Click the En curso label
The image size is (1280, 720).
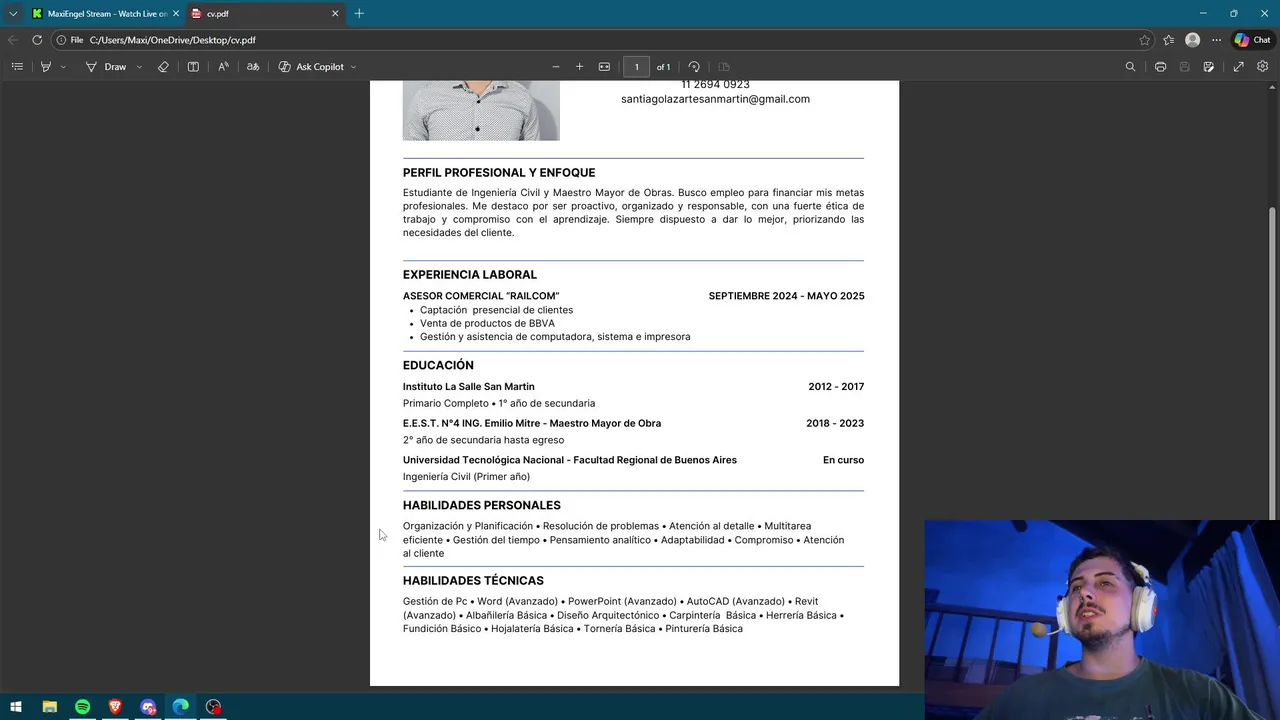[843, 460]
